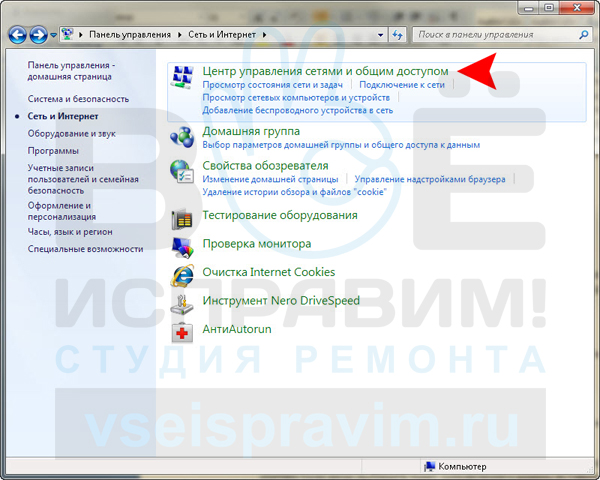
Task: Open Оборудование и звук category in sidebar
Action: coord(72,134)
